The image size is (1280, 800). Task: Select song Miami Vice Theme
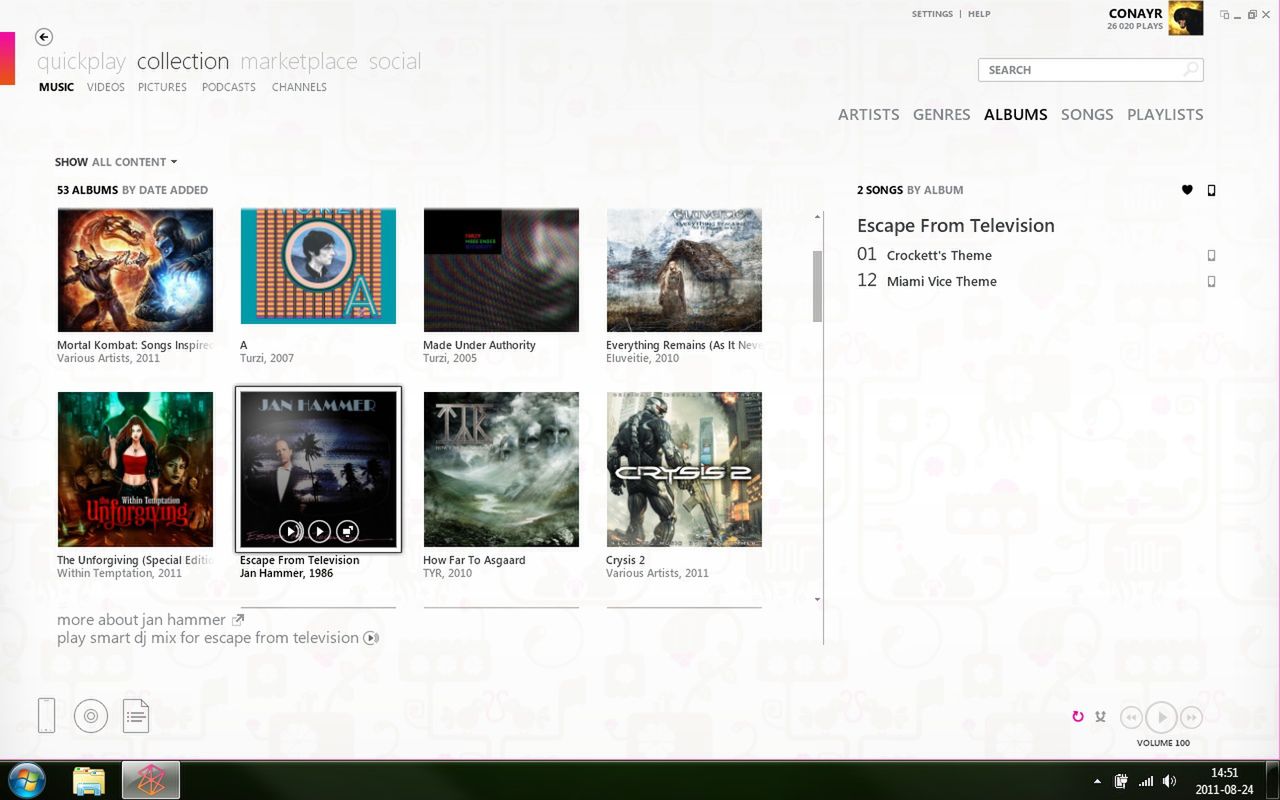coord(941,281)
